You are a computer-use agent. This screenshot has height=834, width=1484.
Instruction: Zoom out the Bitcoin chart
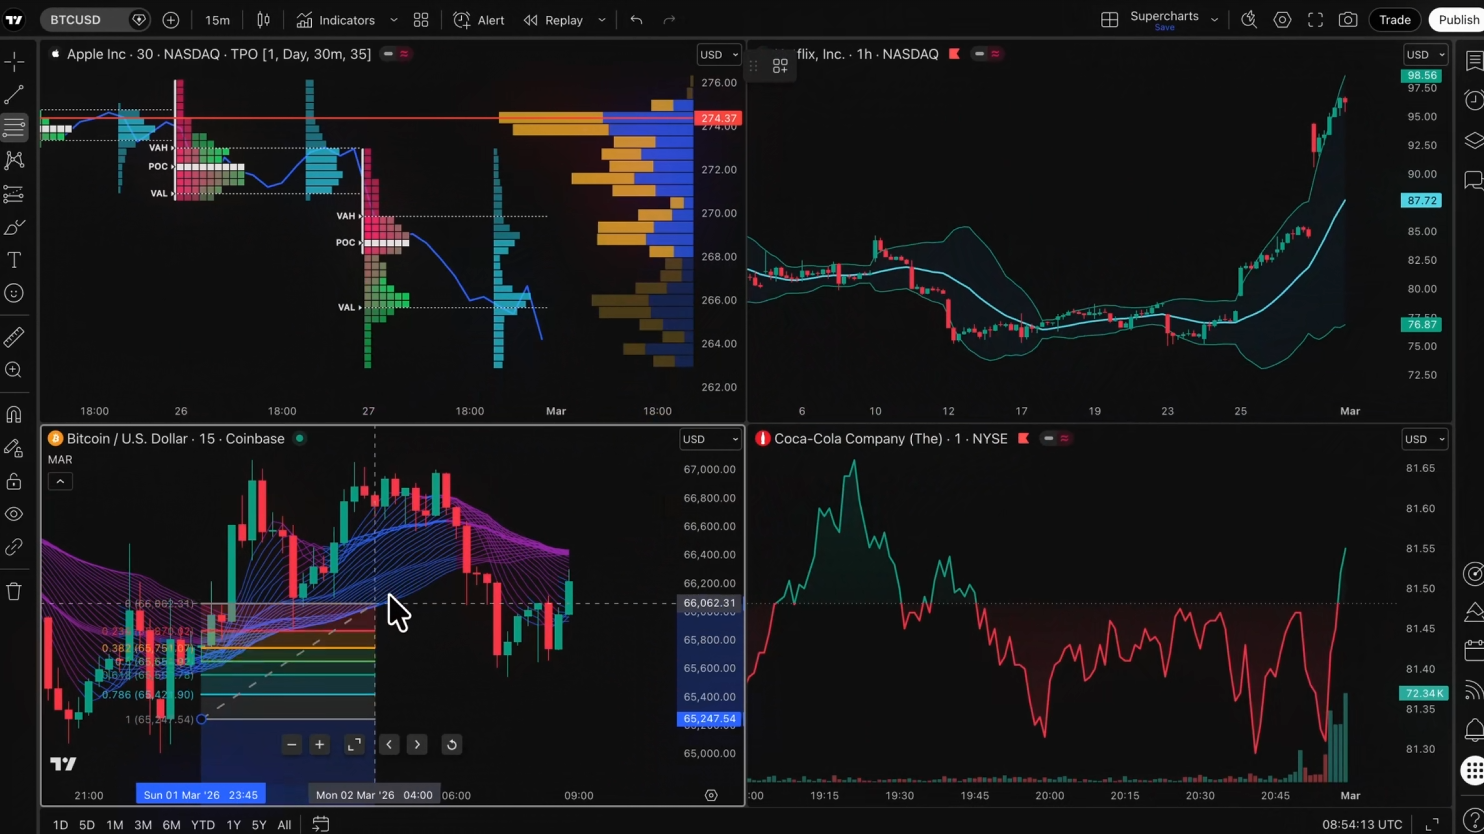pos(291,744)
